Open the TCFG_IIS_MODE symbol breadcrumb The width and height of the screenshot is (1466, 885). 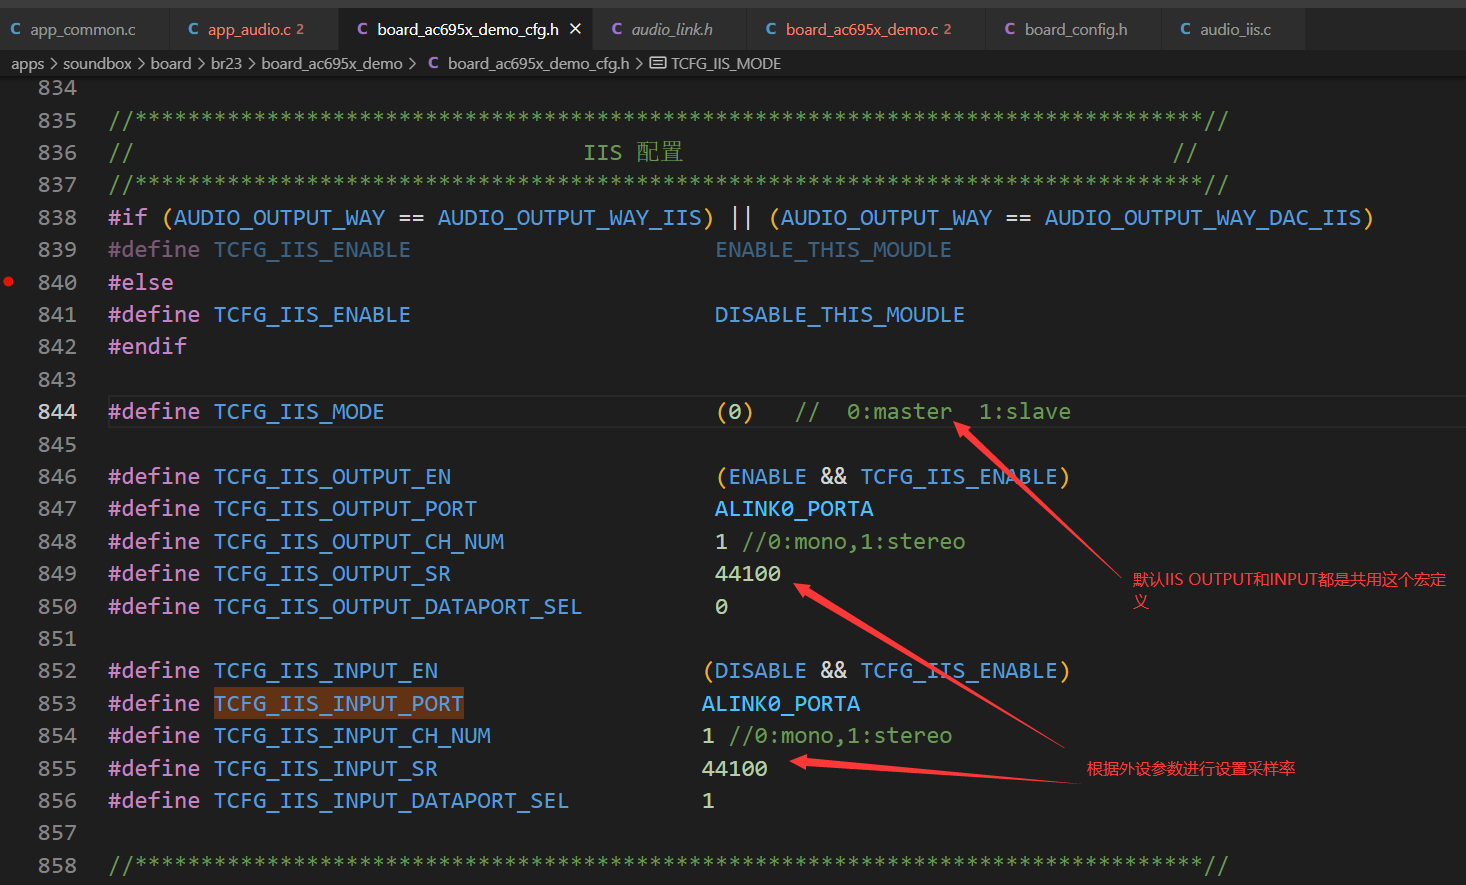[x=726, y=64]
